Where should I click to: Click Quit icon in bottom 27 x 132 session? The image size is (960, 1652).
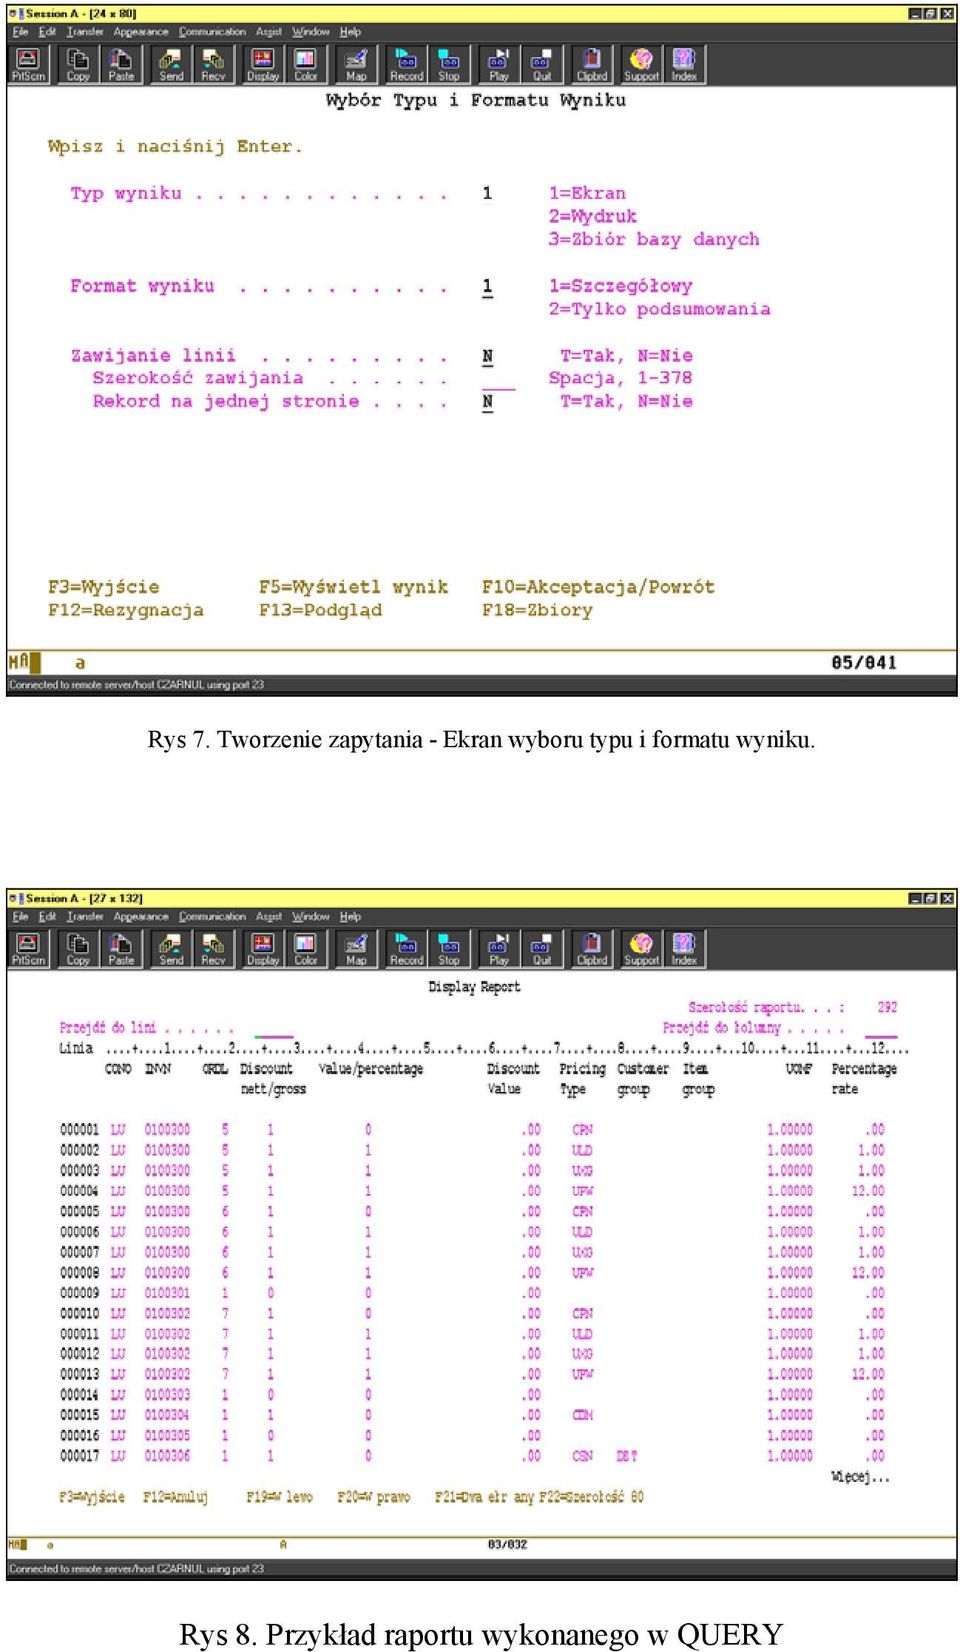pyautogui.click(x=541, y=948)
